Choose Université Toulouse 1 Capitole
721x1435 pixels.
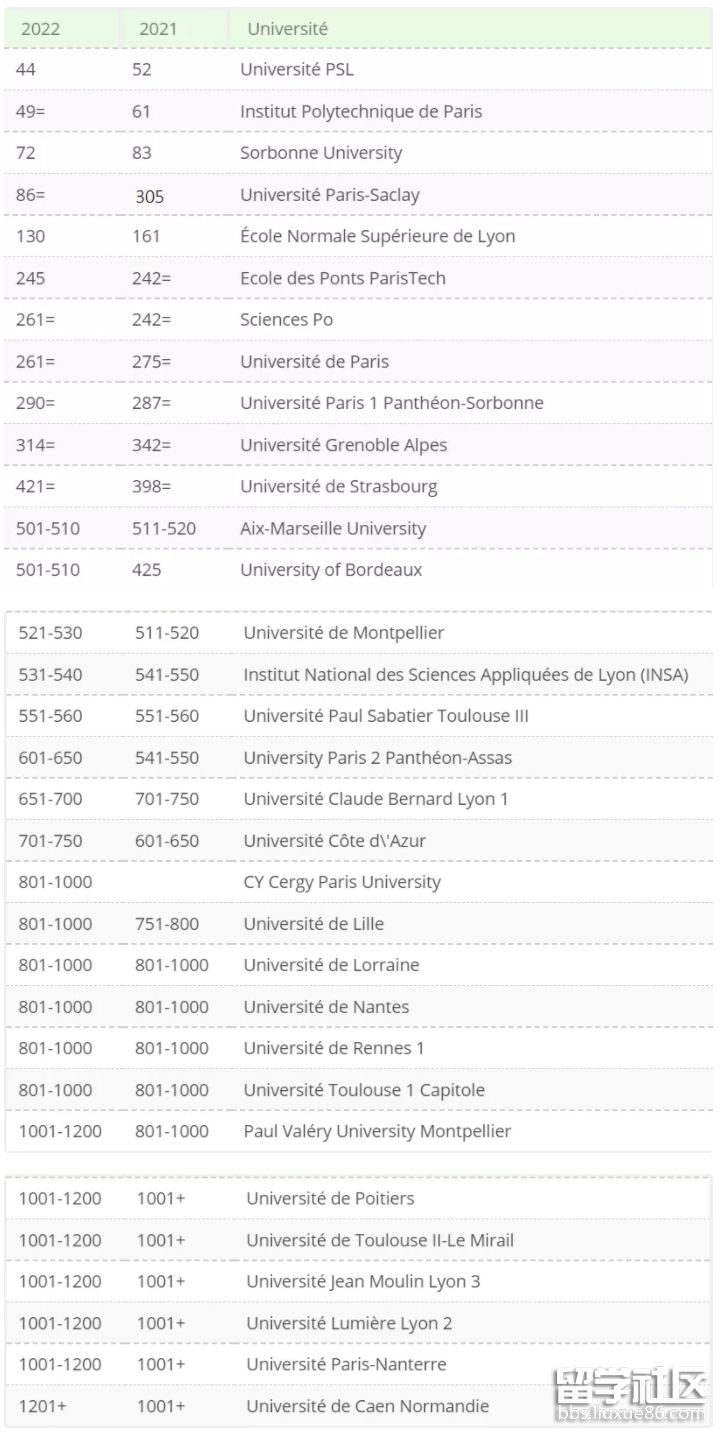[x=364, y=1090]
